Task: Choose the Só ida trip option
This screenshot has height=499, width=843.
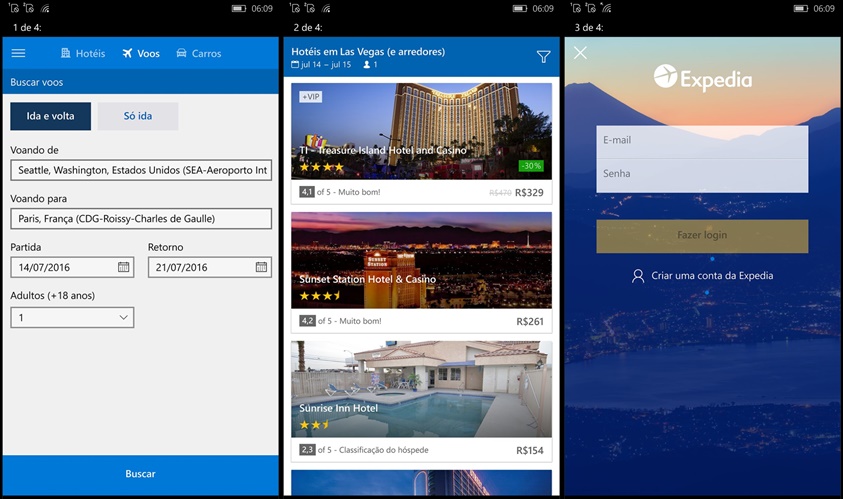Action: pos(138,116)
